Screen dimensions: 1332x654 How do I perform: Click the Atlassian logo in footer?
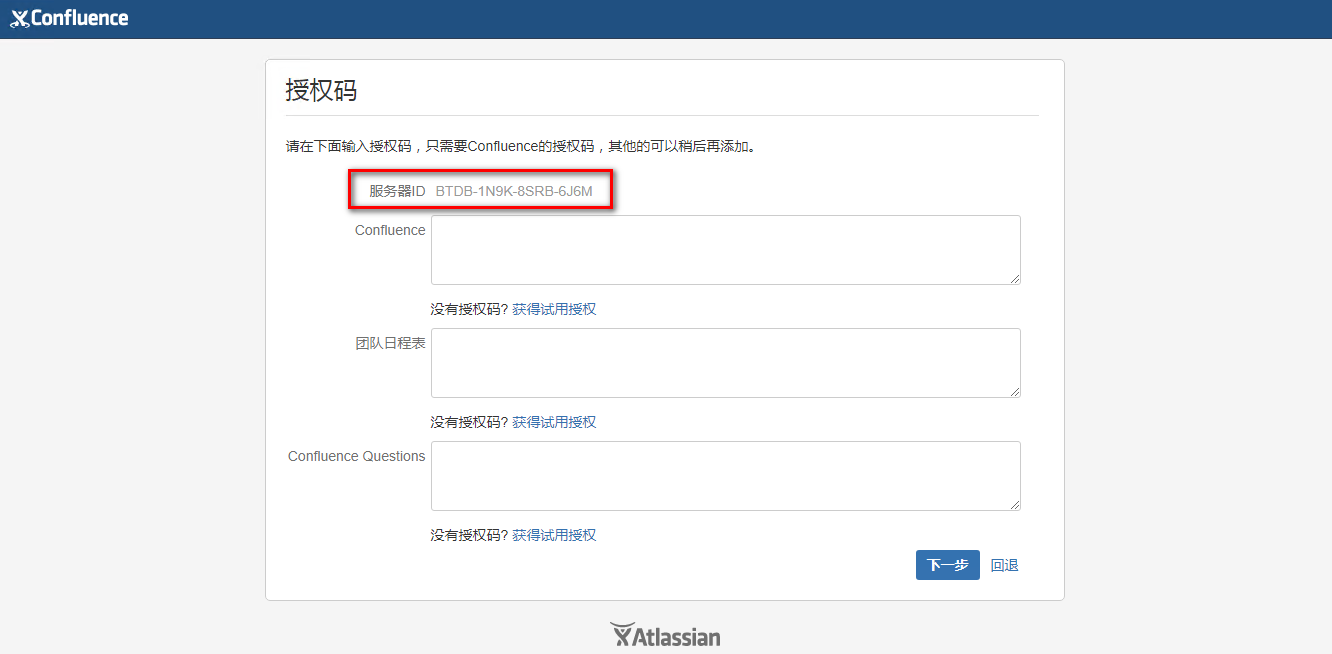click(x=665, y=635)
